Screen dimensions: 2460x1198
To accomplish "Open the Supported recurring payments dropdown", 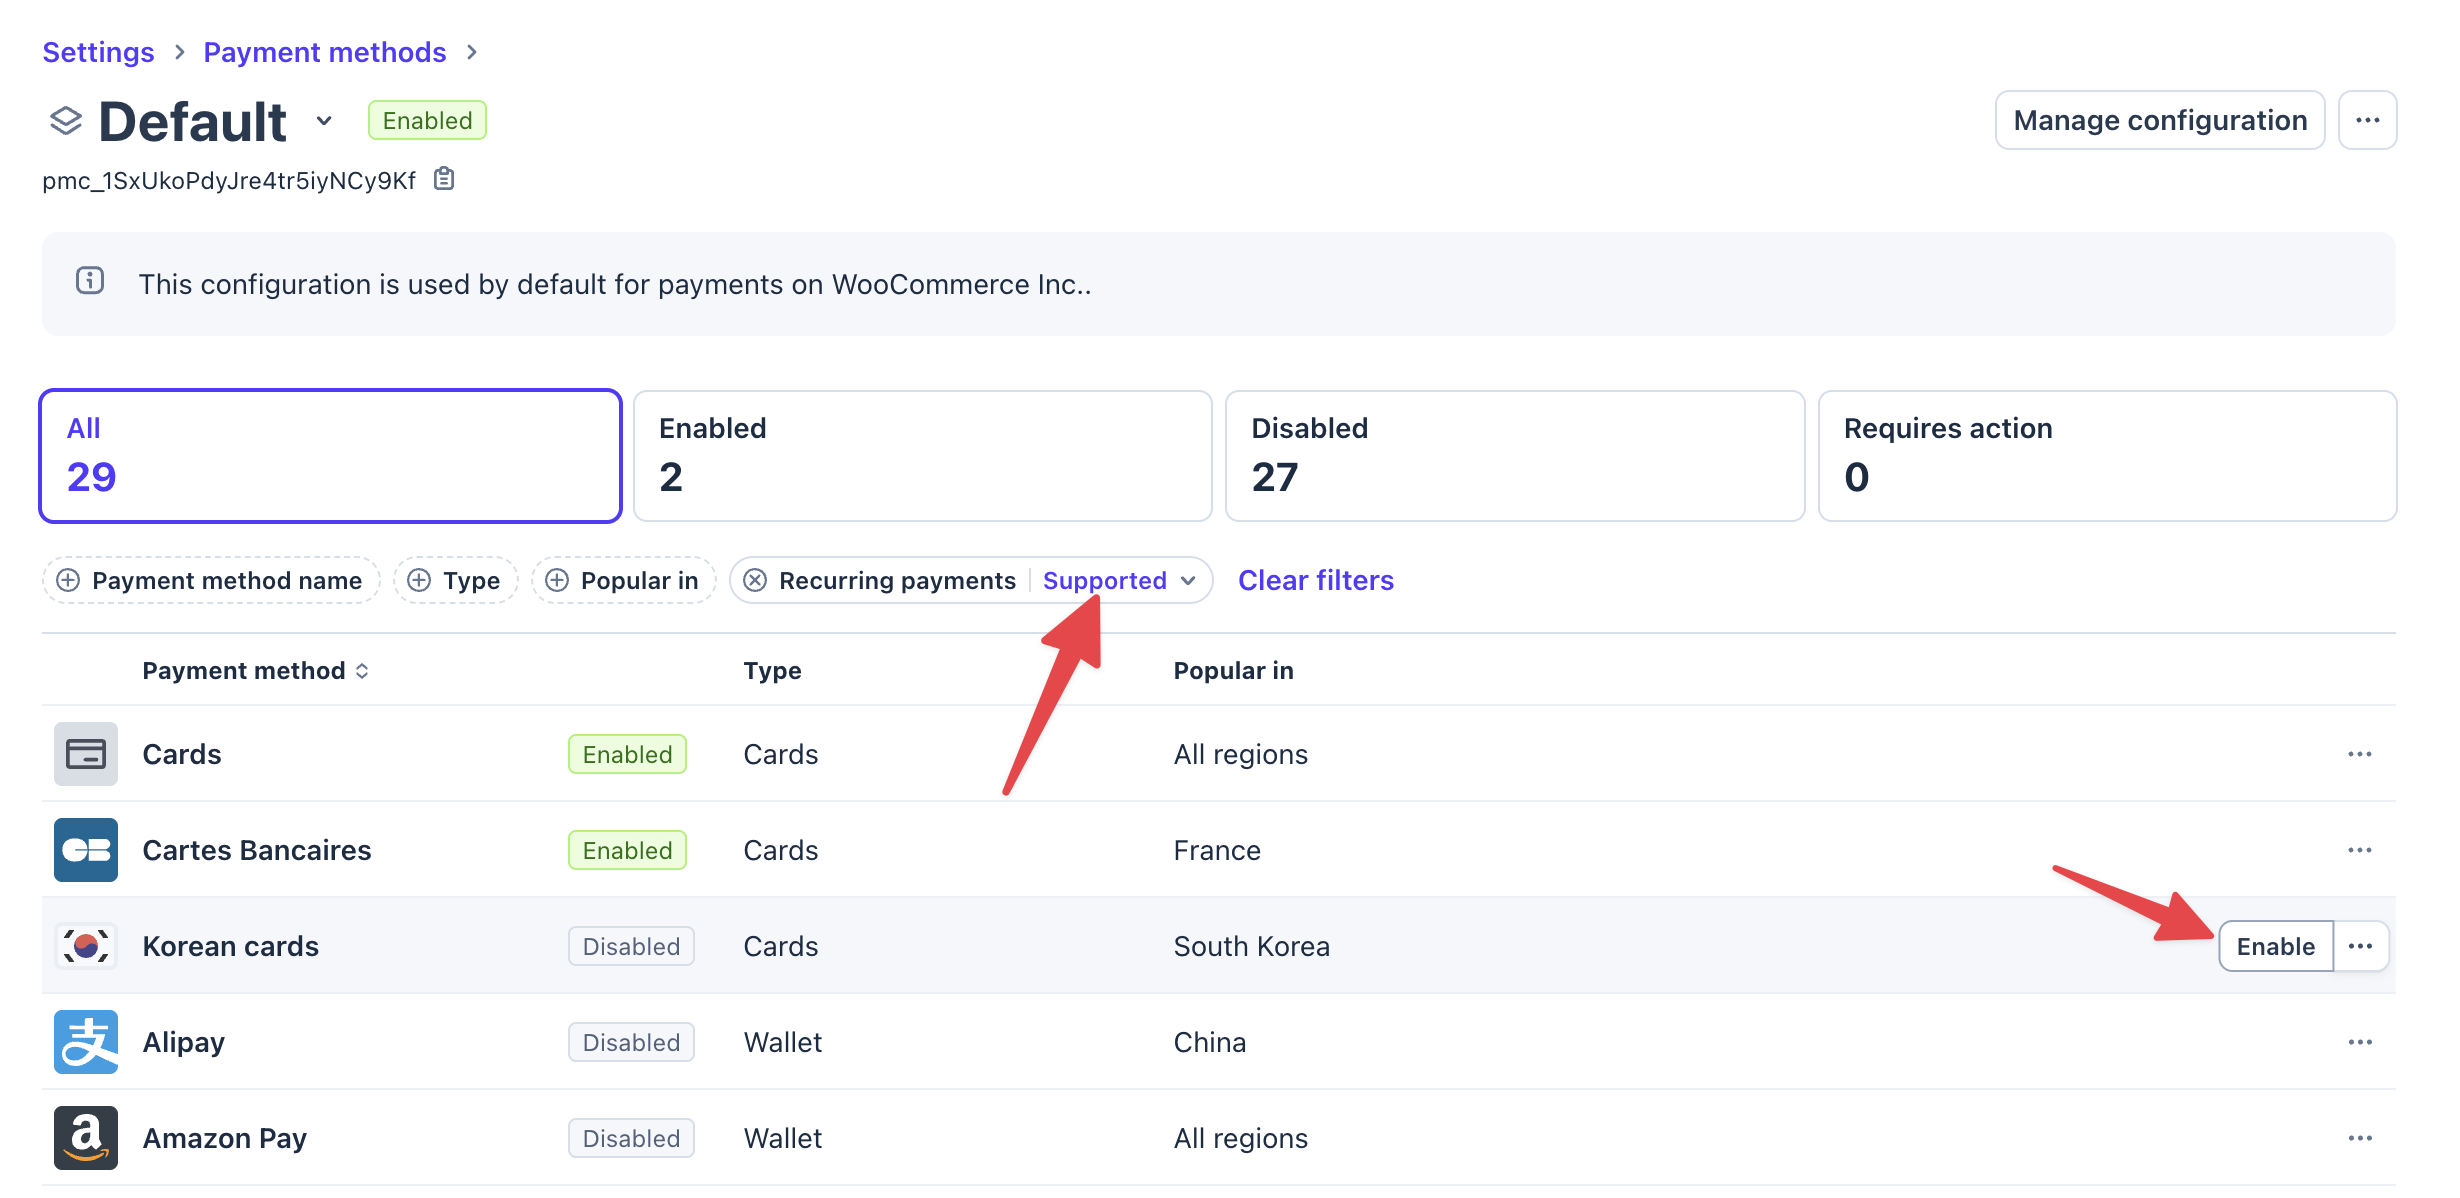I will click(1119, 581).
